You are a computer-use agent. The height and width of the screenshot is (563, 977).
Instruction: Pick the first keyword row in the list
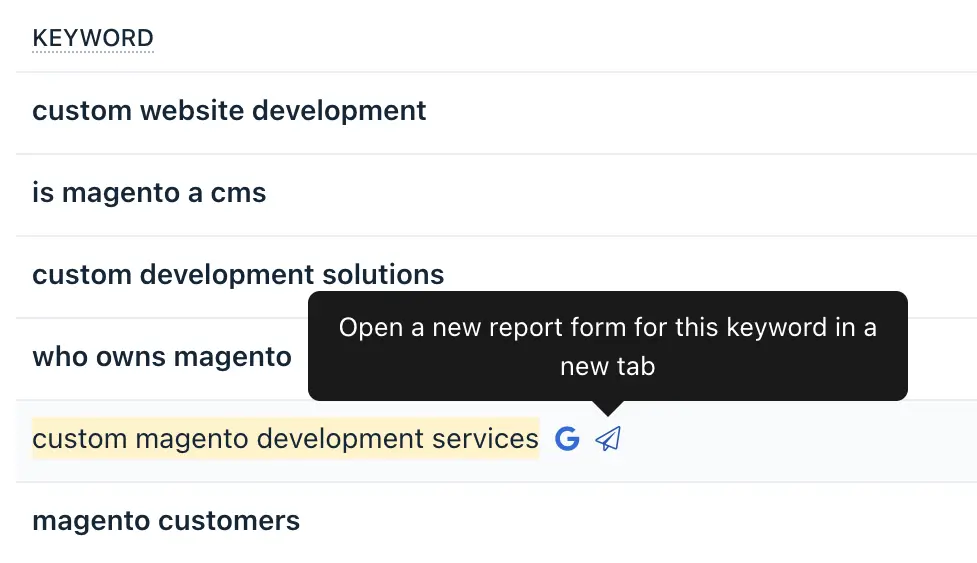click(229, 111)
